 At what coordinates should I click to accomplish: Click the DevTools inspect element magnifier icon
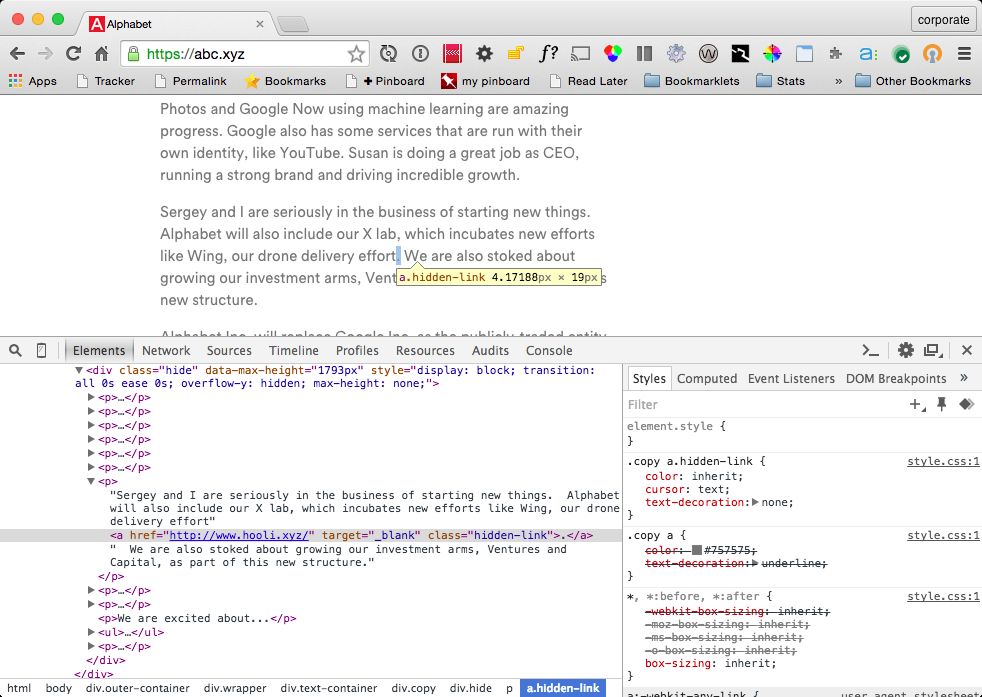click(15, 351)
